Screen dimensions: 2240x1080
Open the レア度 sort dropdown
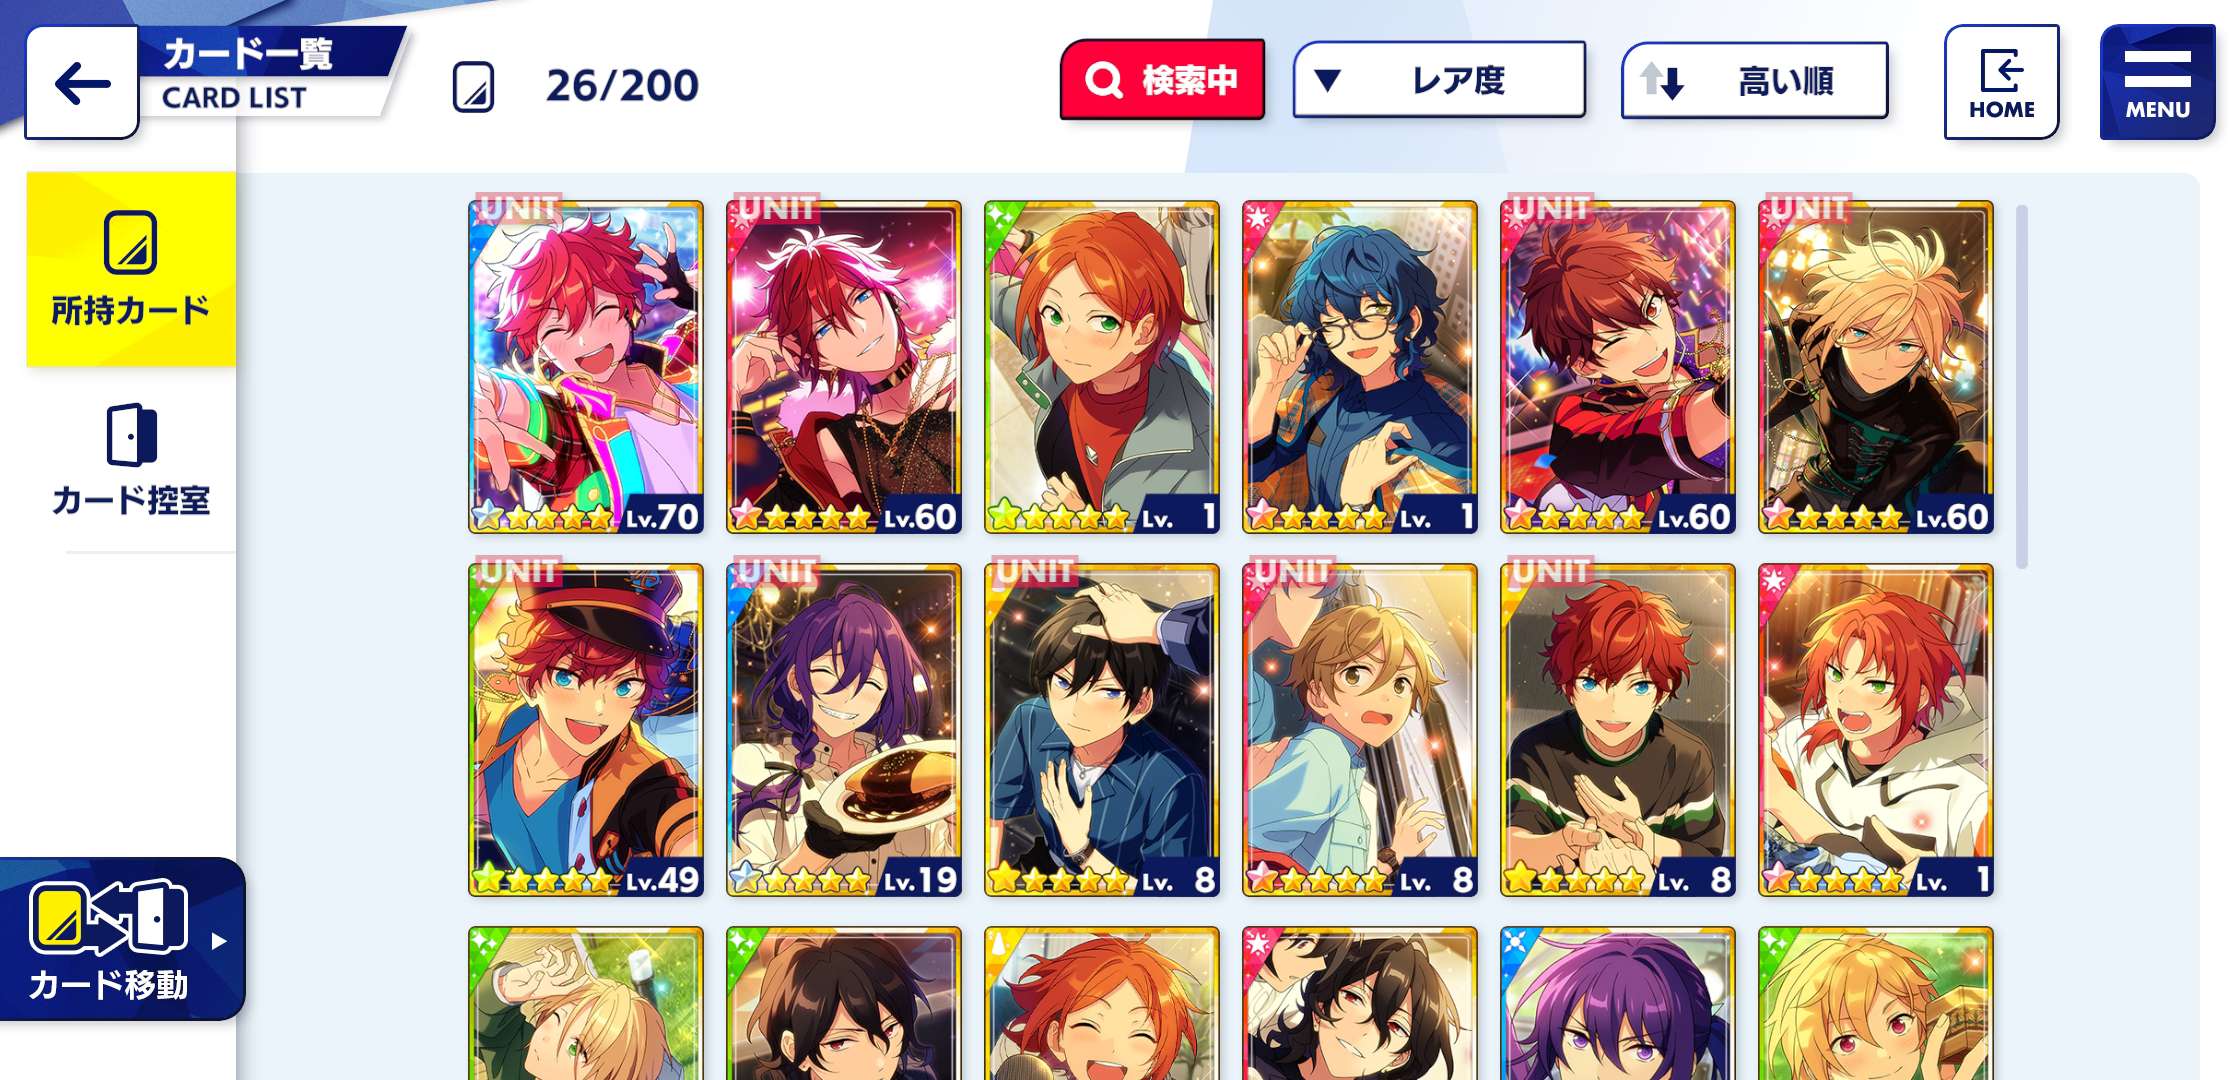pyautogui.click(x=1439, y=80)
